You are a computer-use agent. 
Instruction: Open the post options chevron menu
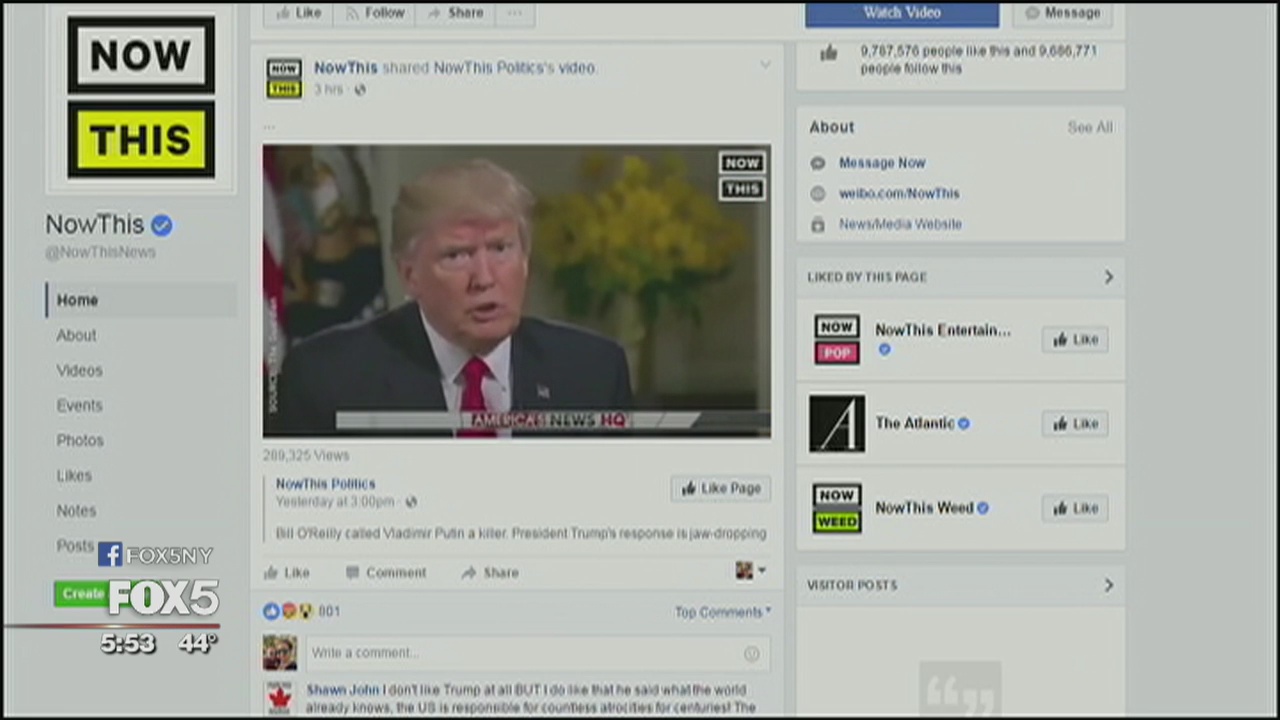tap(765, 66)
